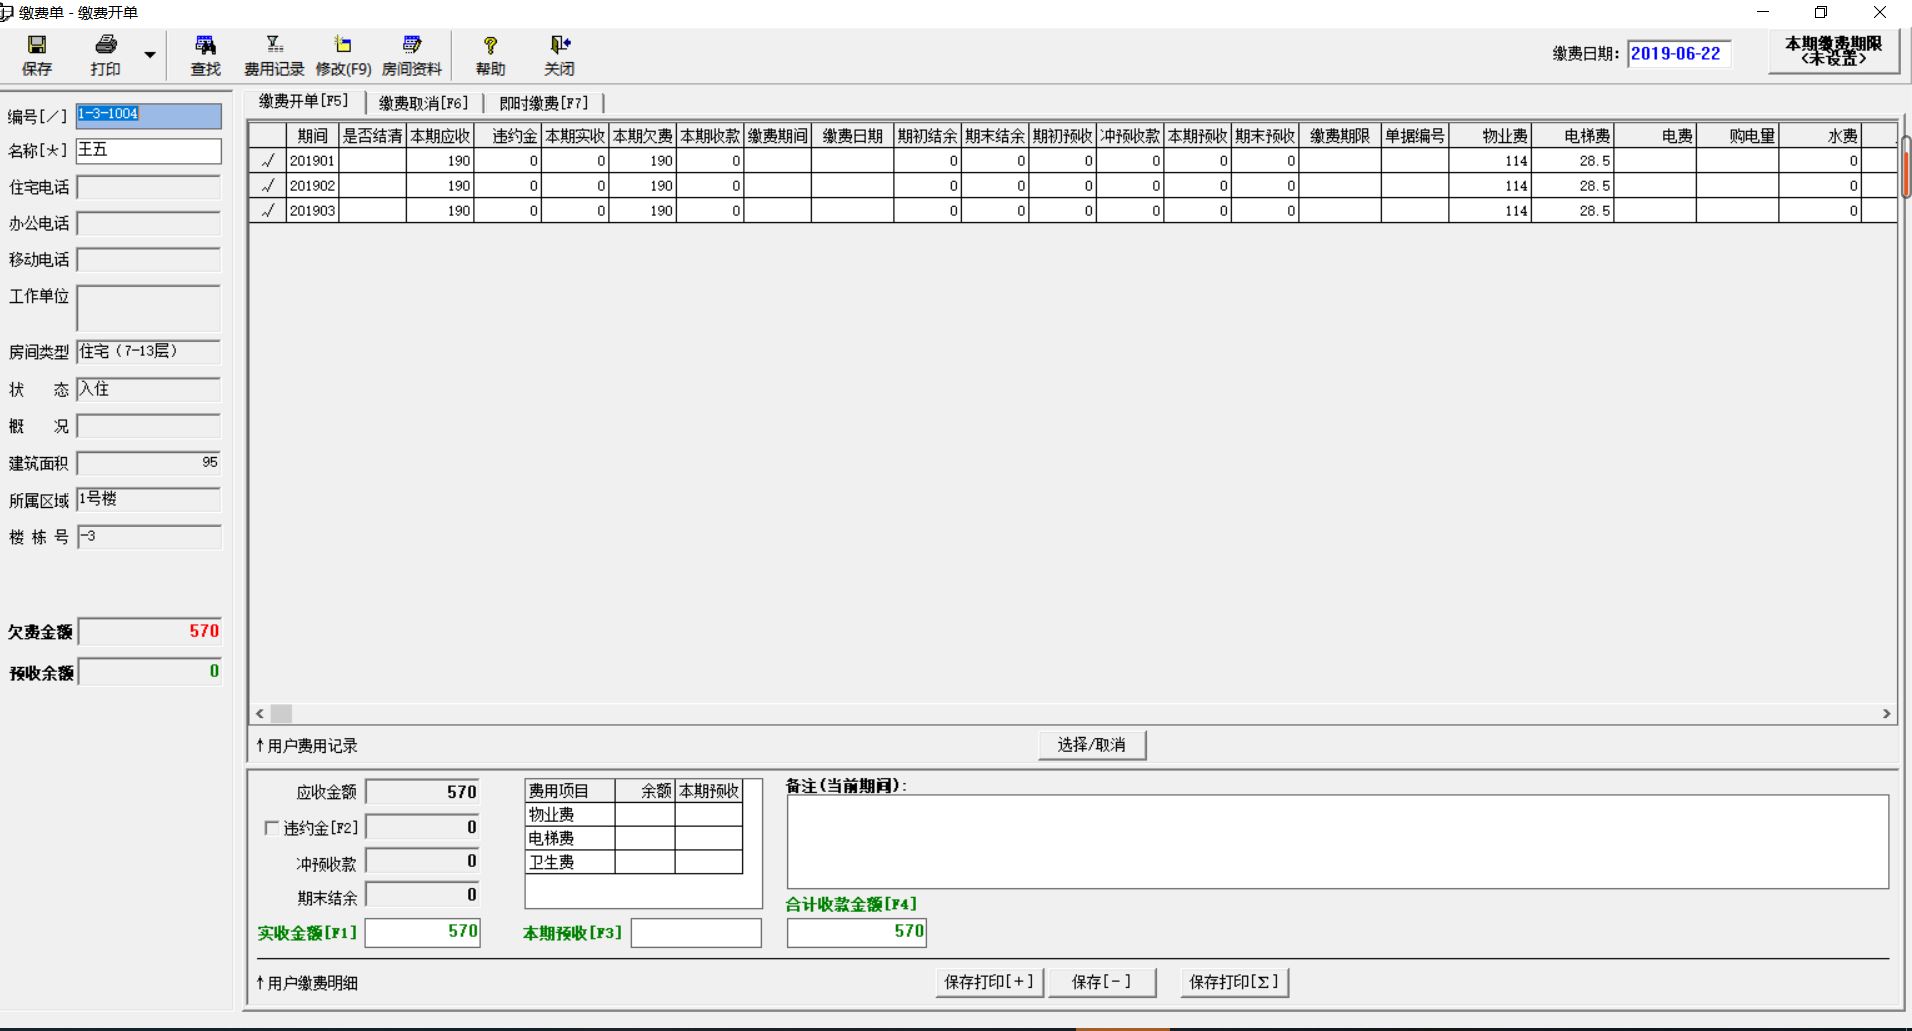Image resolution: width=1912 pixels, height=1031 pixels.
Task: Click the 保存打印[+] button
Action: (989, 982)
